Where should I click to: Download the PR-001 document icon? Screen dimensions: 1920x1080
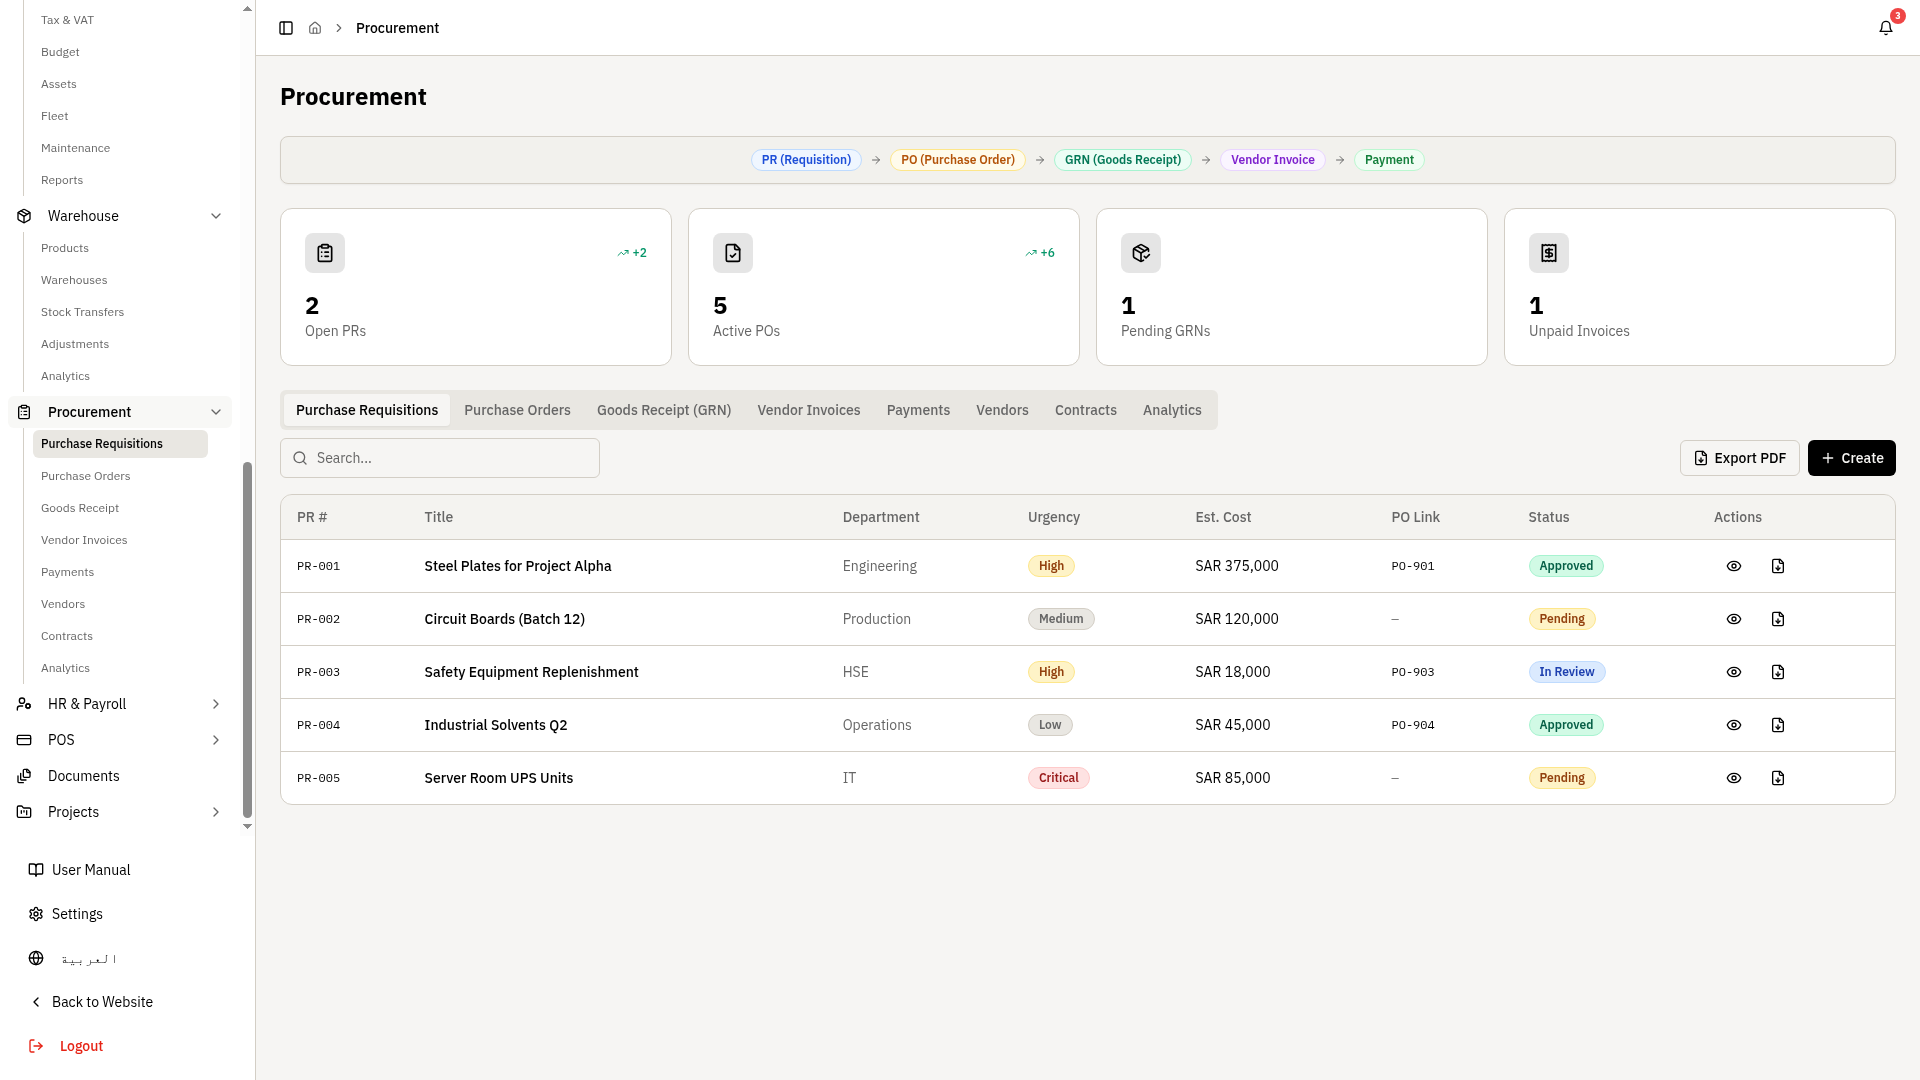tap(1777, 566)
